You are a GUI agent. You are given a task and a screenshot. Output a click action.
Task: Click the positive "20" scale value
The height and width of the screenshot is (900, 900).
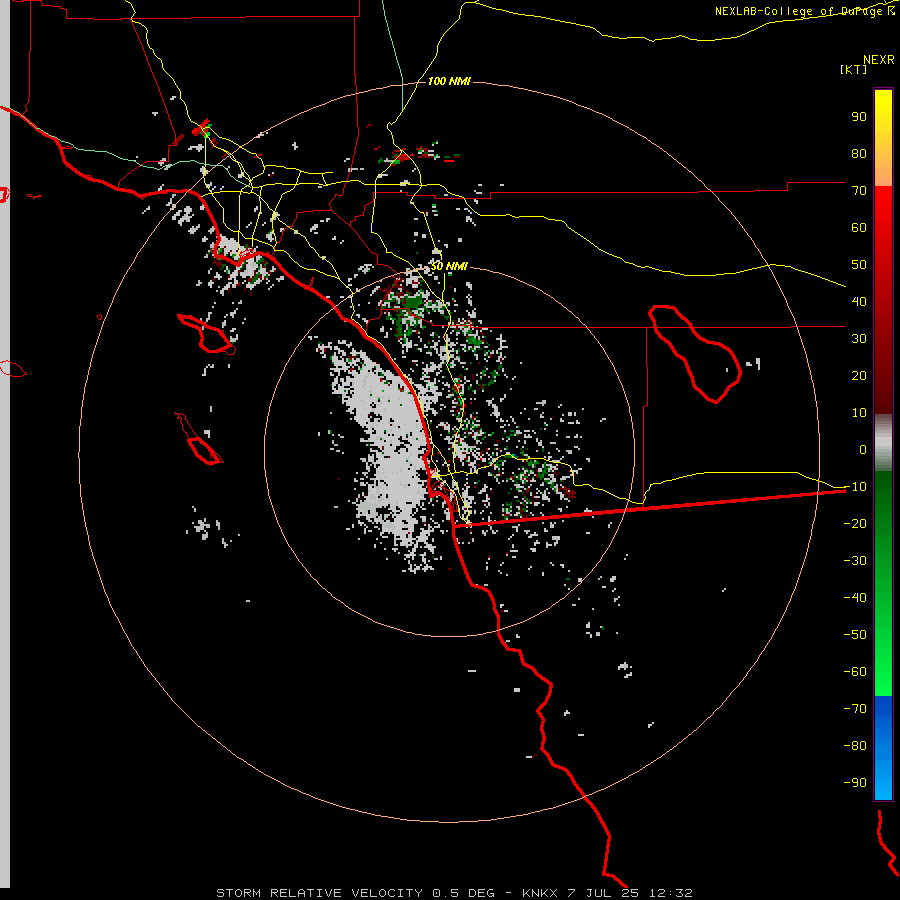[x=859, y=375]
